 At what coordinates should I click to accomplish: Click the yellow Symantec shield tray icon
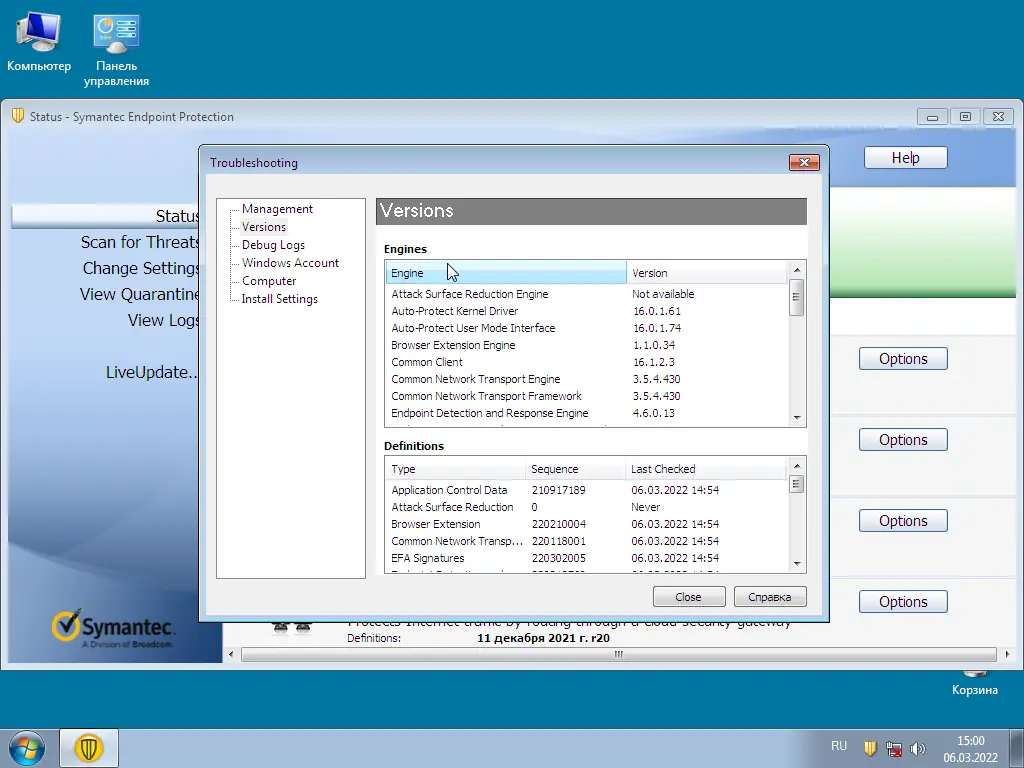pos(870,747)
